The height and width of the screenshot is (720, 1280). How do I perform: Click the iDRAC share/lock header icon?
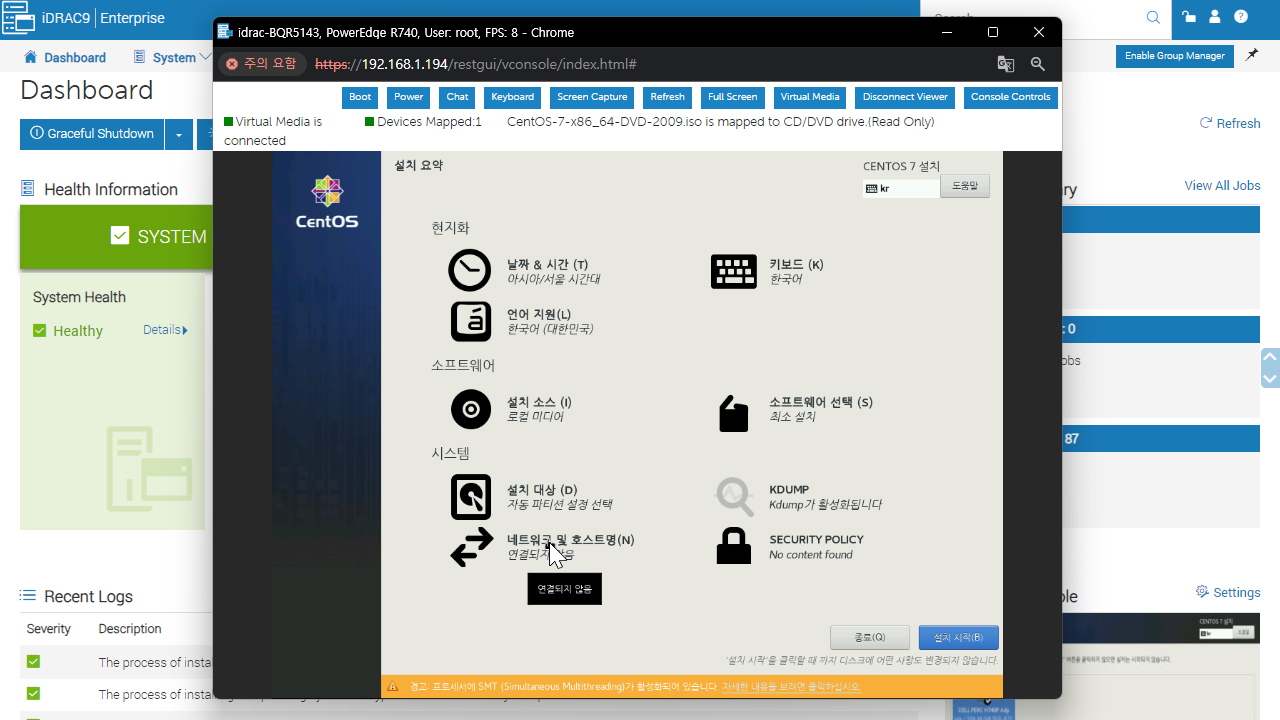click(1189, 17)
